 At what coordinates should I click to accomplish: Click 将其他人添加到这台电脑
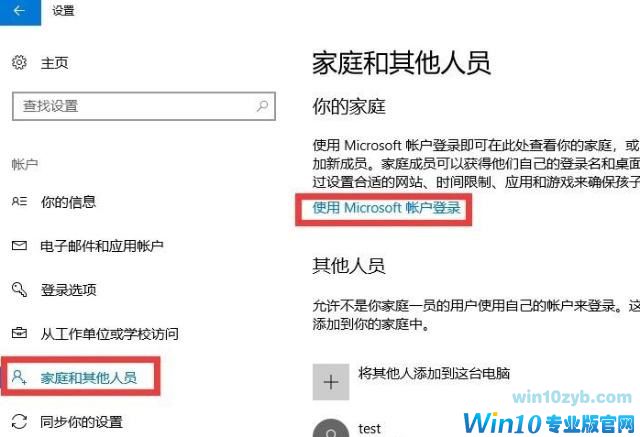click(434, 373)
